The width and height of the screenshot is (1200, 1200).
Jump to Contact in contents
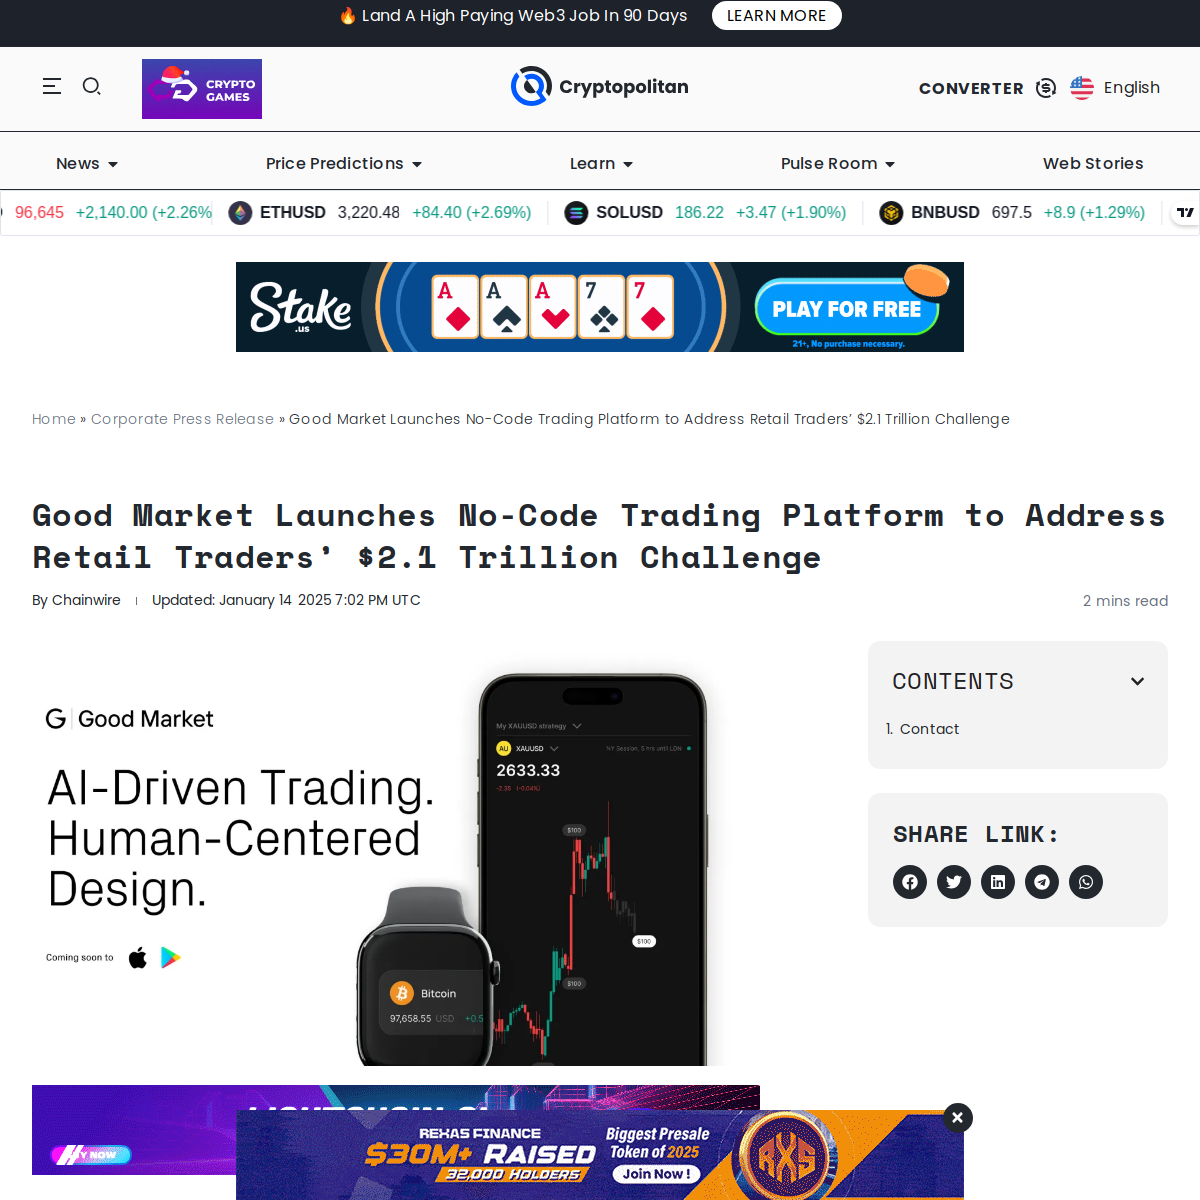click(x=929, y=729)
